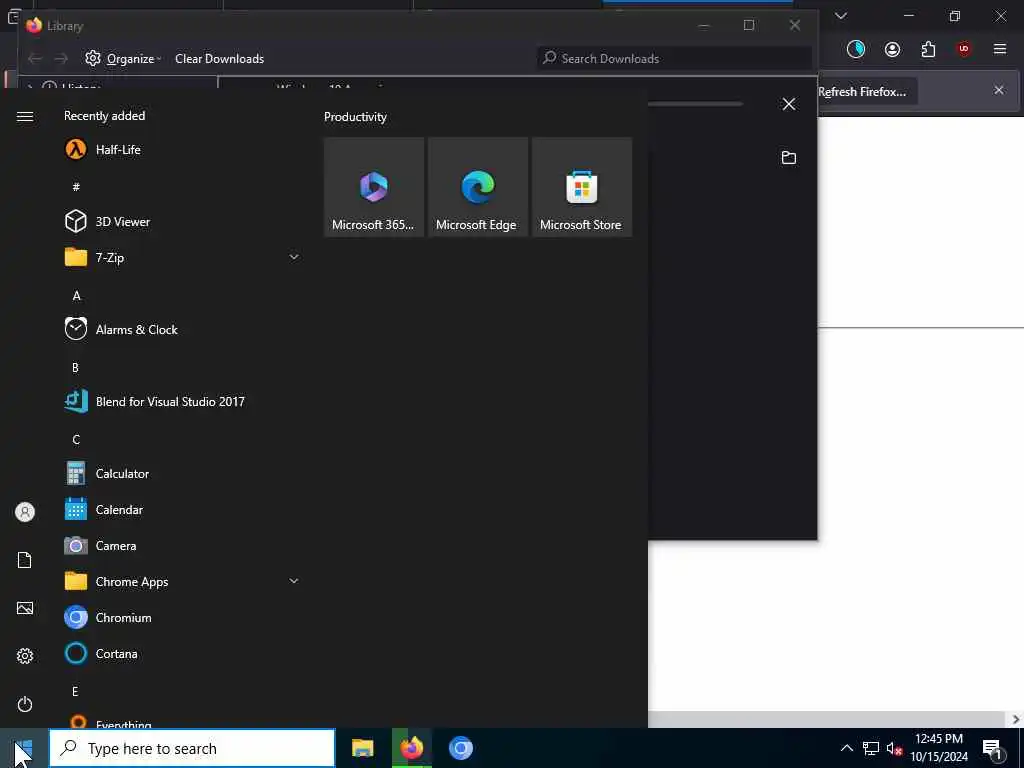Open Chromium from the taskbar
Screen dimensions: 1024x768
460,748
